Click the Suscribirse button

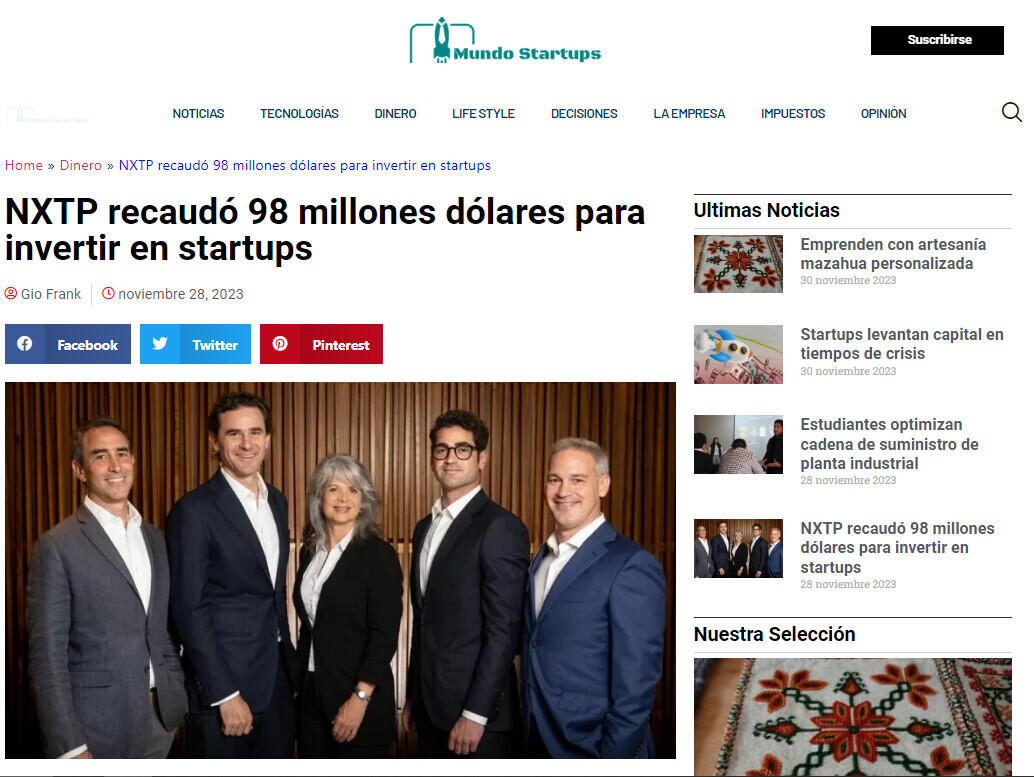tap(937, 40)
